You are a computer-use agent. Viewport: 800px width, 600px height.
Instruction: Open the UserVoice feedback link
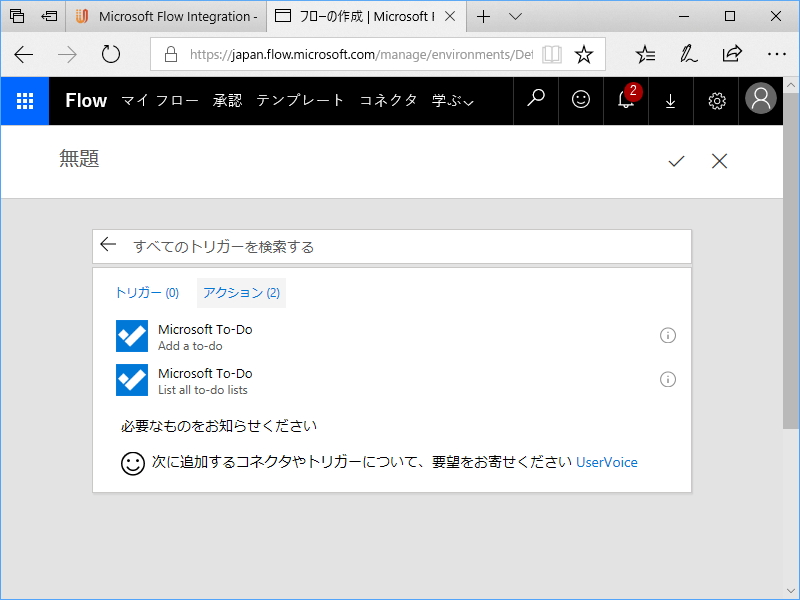607,462
